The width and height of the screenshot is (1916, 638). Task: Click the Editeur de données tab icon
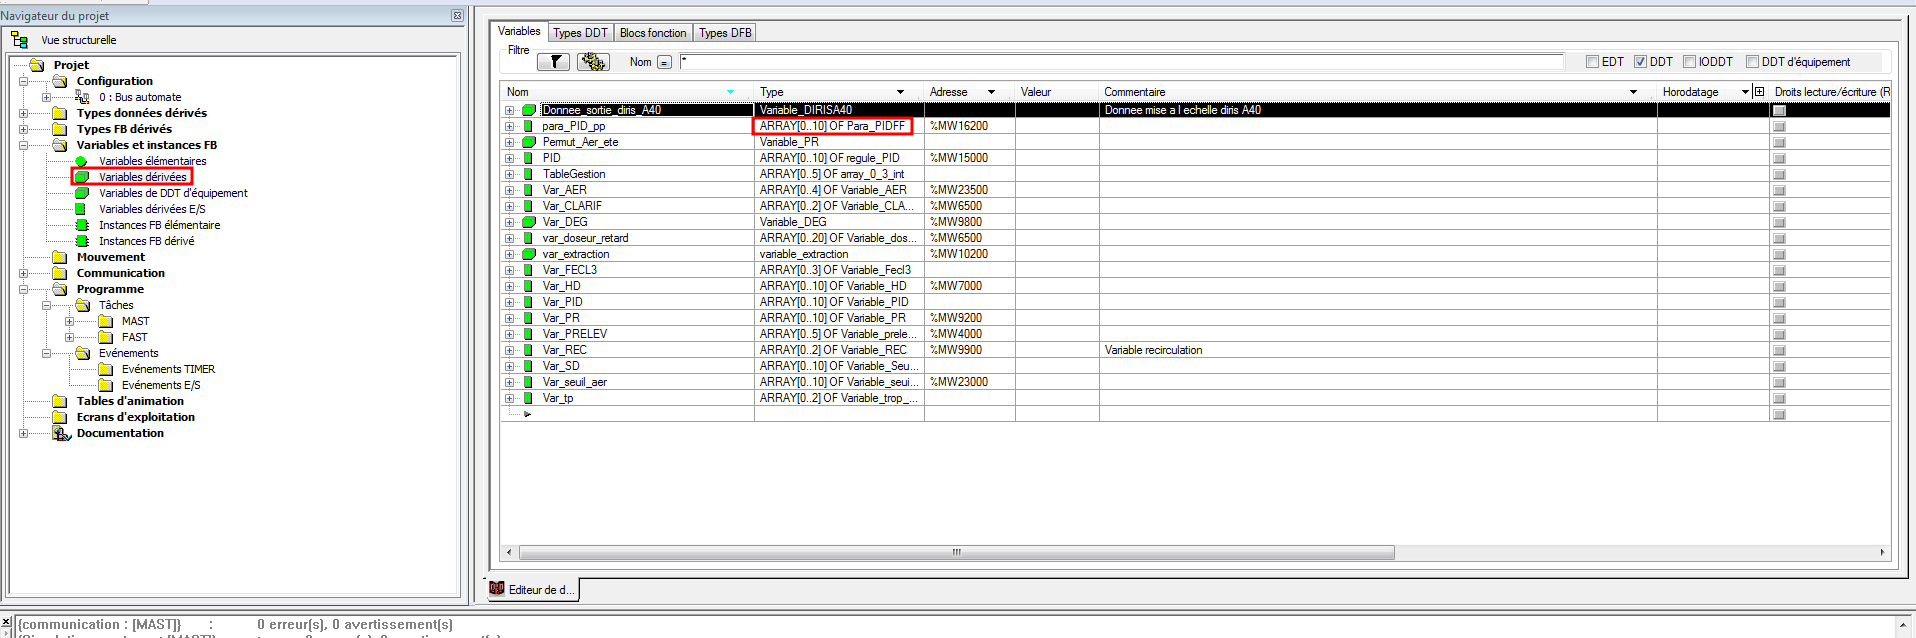497,589
